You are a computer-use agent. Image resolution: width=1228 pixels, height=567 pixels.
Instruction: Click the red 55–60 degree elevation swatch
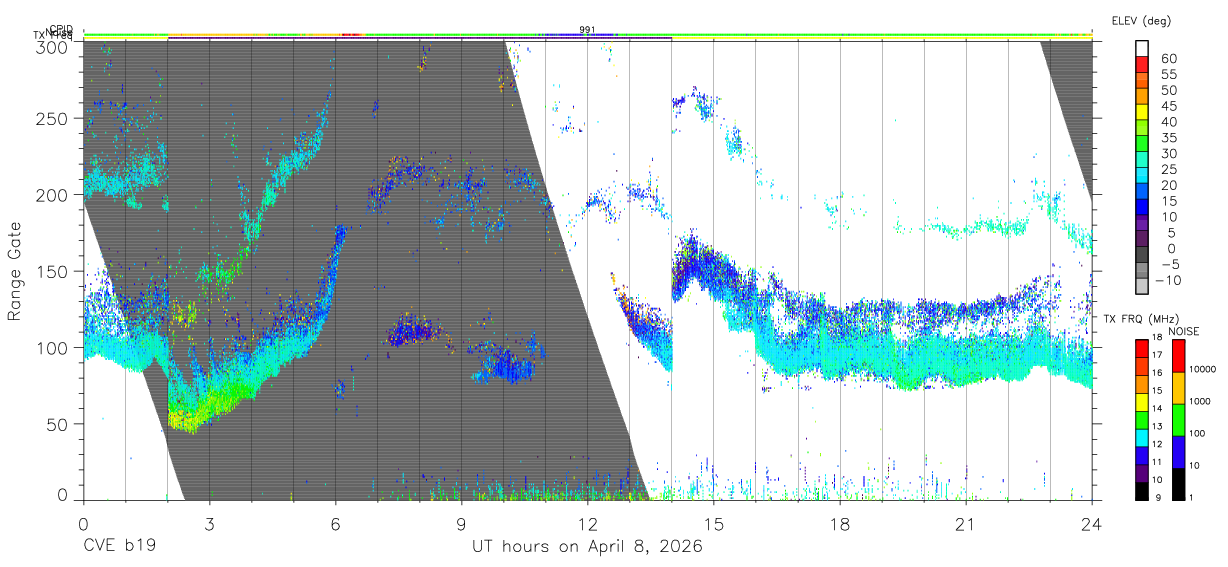pos(1144,66)
